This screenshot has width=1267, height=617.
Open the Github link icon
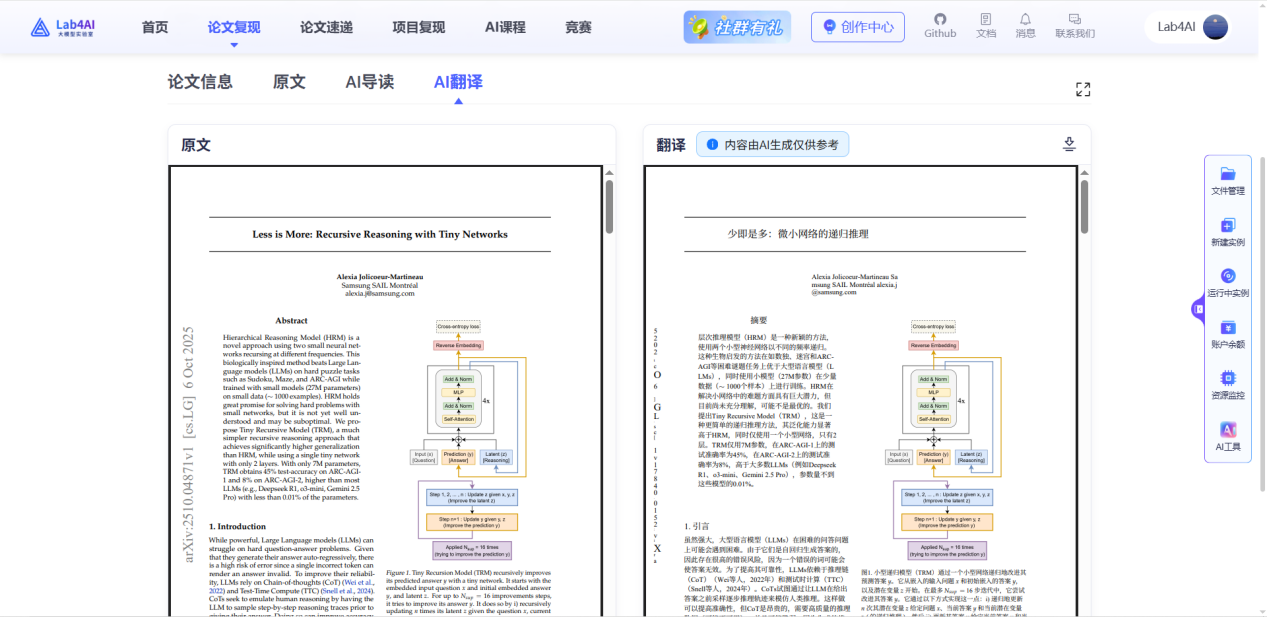(x=939, y=25)
